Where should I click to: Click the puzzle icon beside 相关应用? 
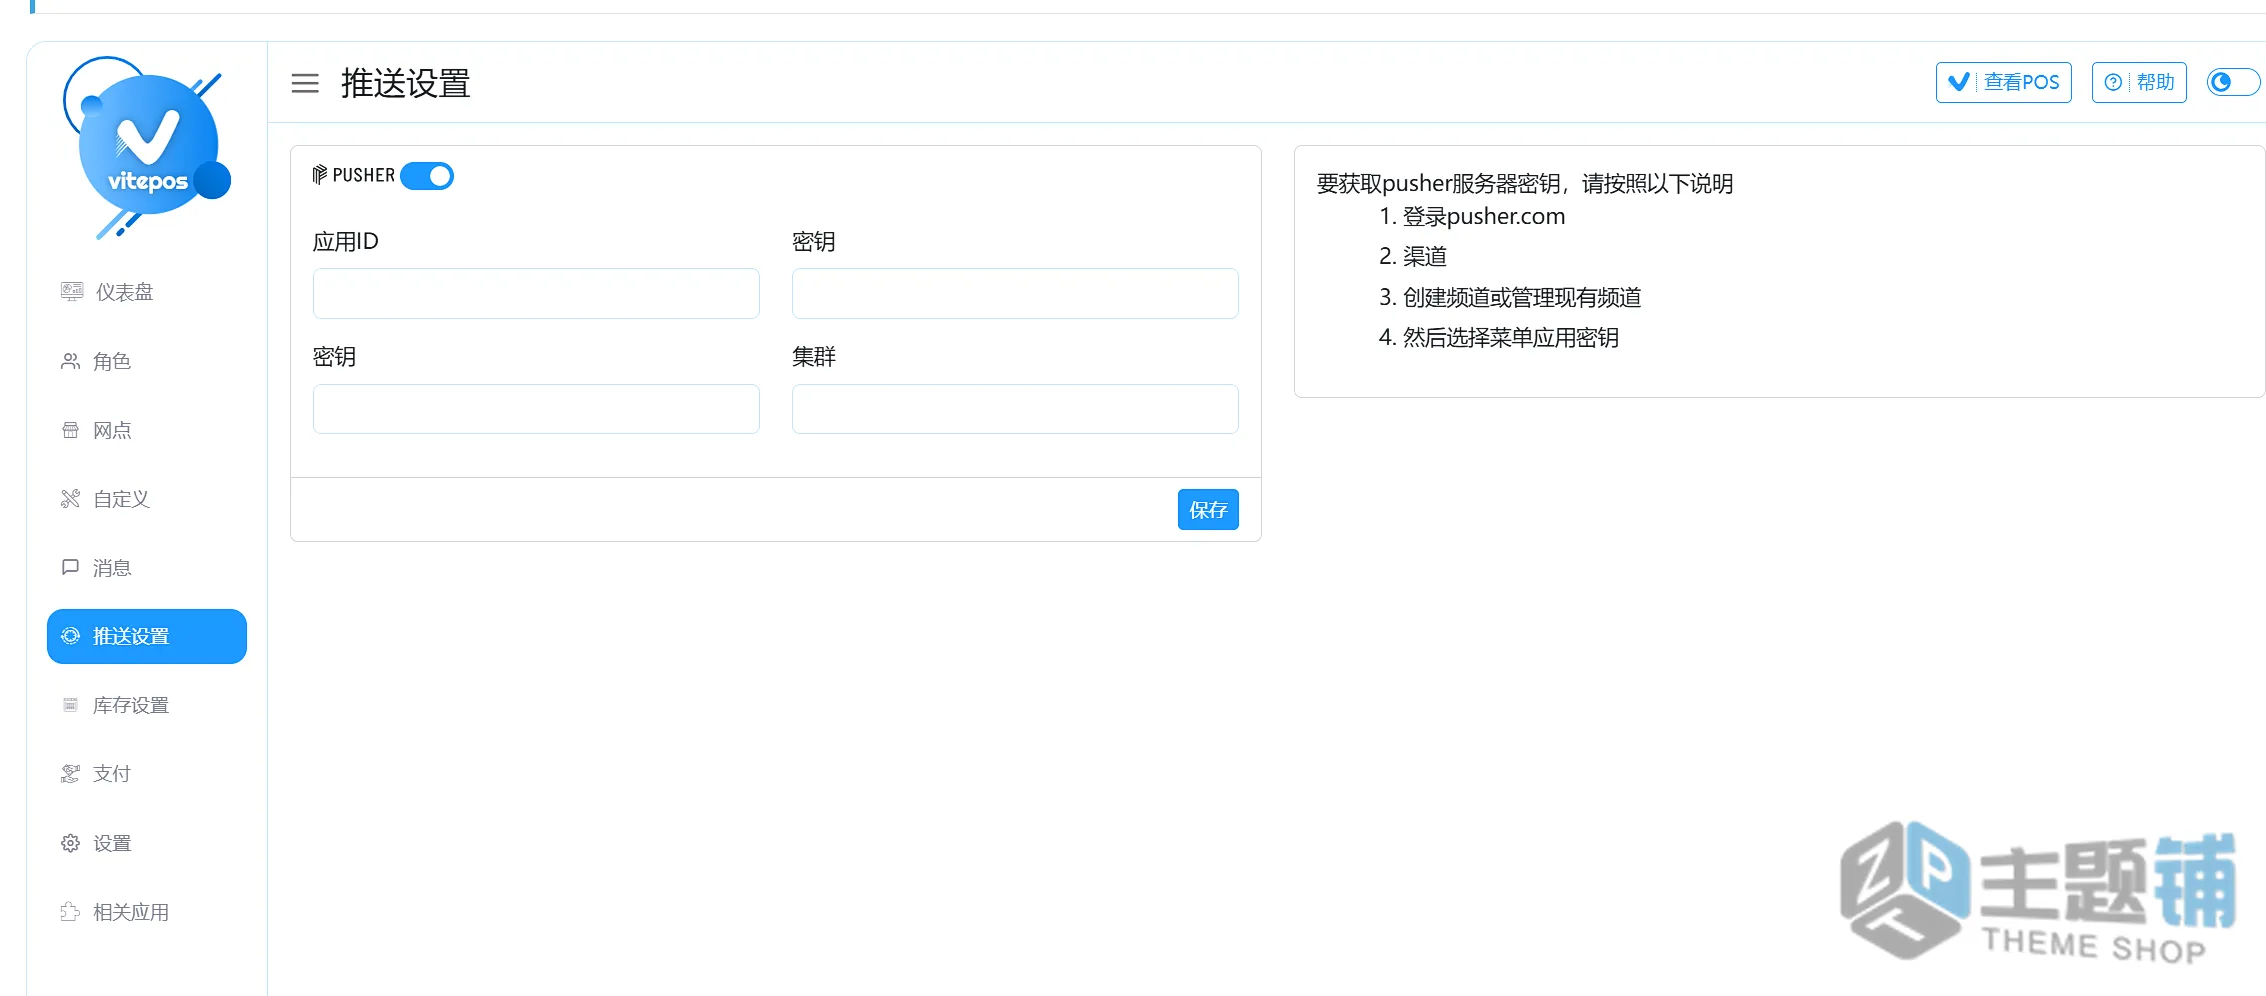click(70, 912)
